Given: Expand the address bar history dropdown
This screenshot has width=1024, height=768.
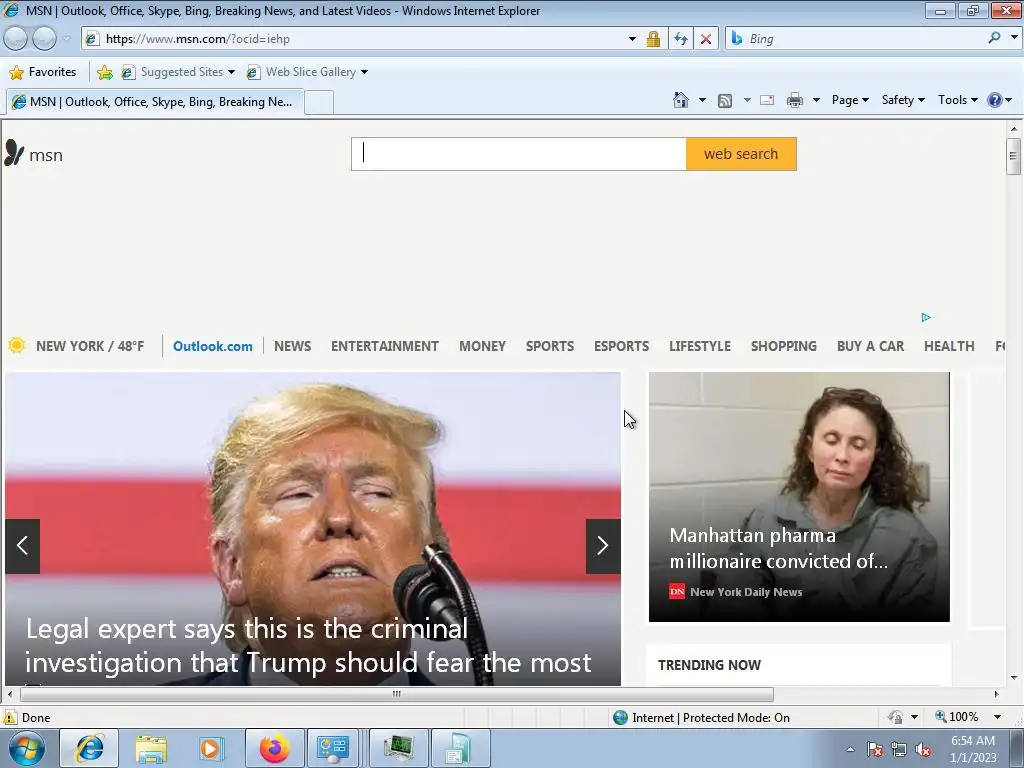Looking at the screenshot, I should pyautogui.click(x=632, y=39).
